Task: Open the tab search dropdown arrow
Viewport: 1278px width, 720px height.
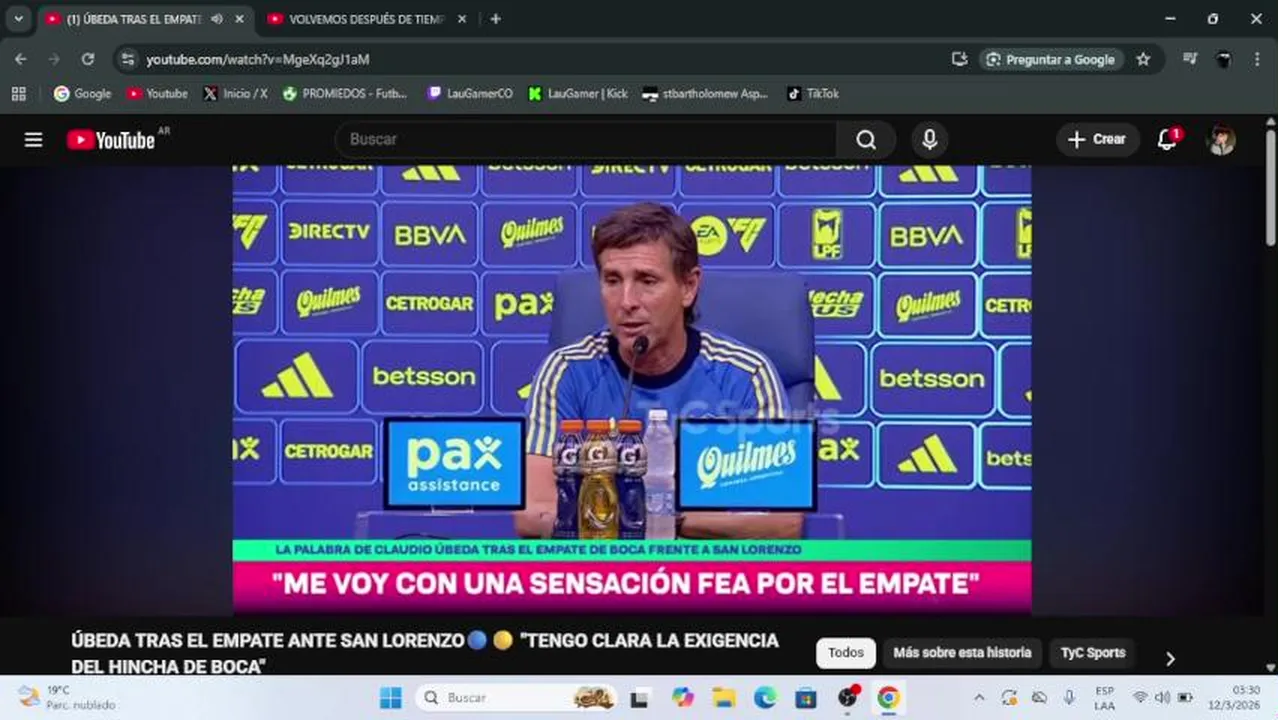Action: click(x=18, y=19)
